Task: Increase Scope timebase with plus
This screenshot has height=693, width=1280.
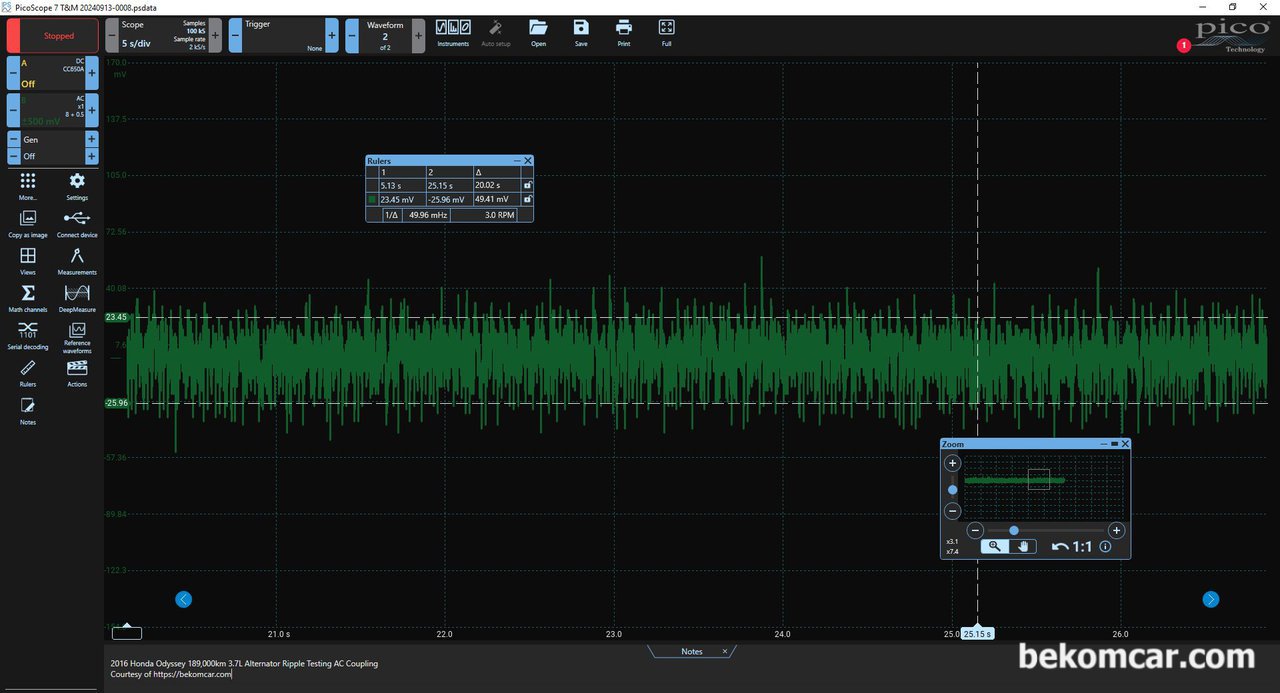Action: [215, 36]
